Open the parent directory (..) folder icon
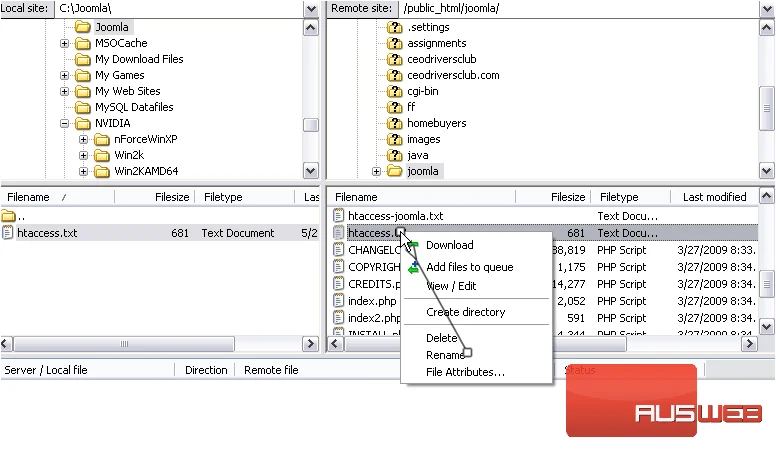 pyautogui.click(x=8, y=216)
